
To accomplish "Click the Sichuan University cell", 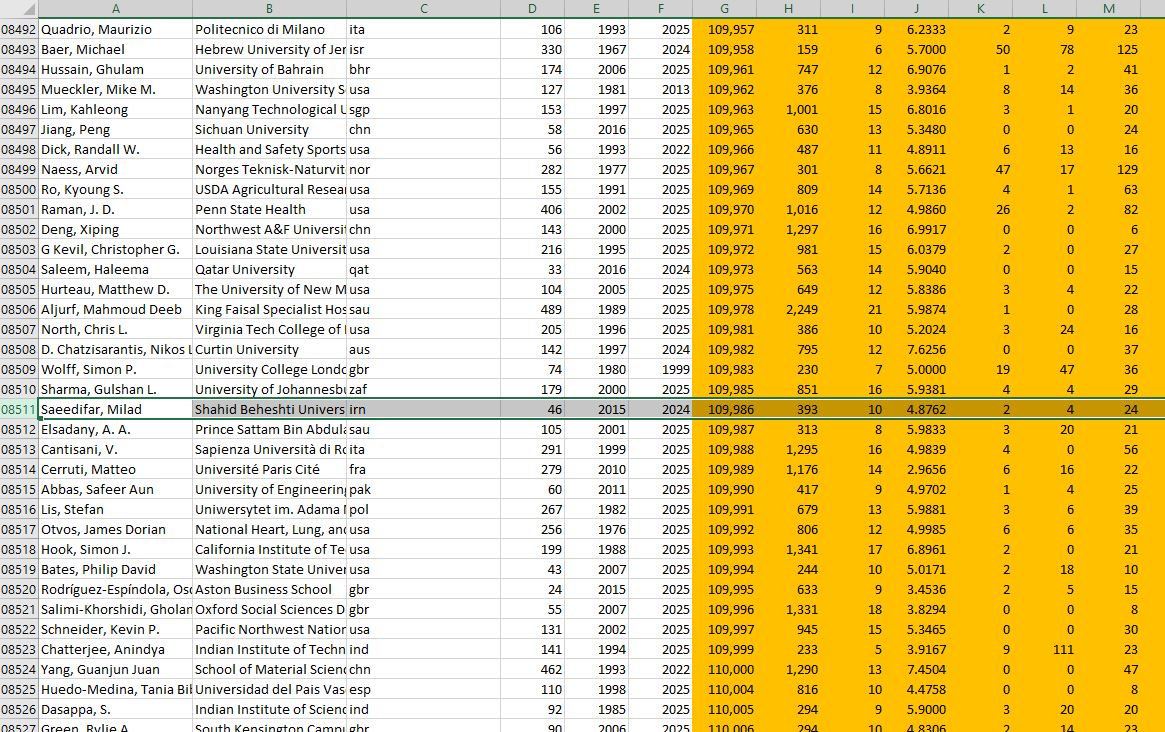I will click(268, 129).
